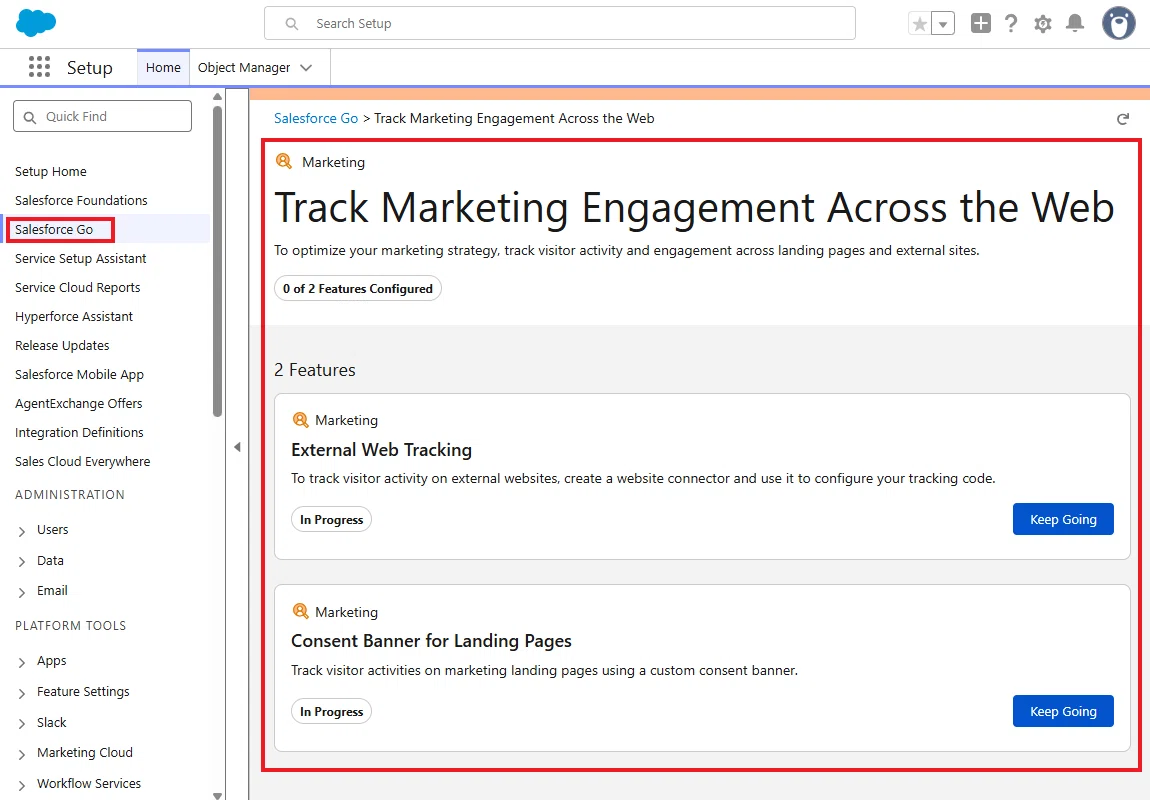Image resolution: width=1150 pixels, height=800 pixels.
Task: Click the Marketing icon on Consent Banner card
Action: click(300, 611)
